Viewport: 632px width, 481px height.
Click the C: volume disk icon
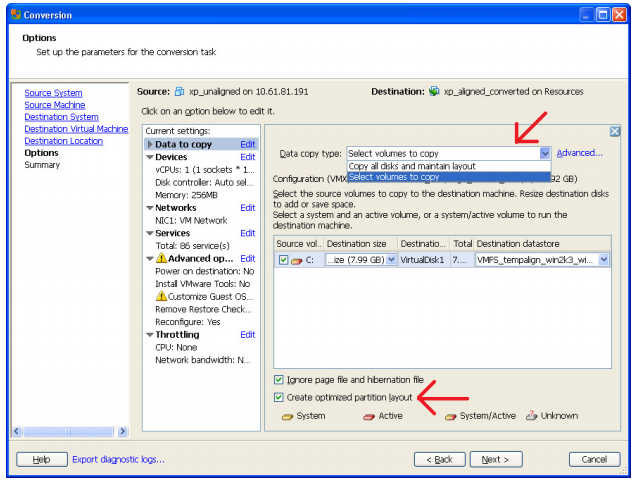297,261
